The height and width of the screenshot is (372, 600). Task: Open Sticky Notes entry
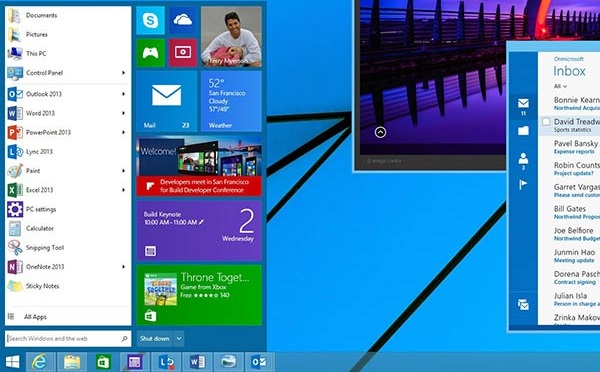(x=69, y=286)
